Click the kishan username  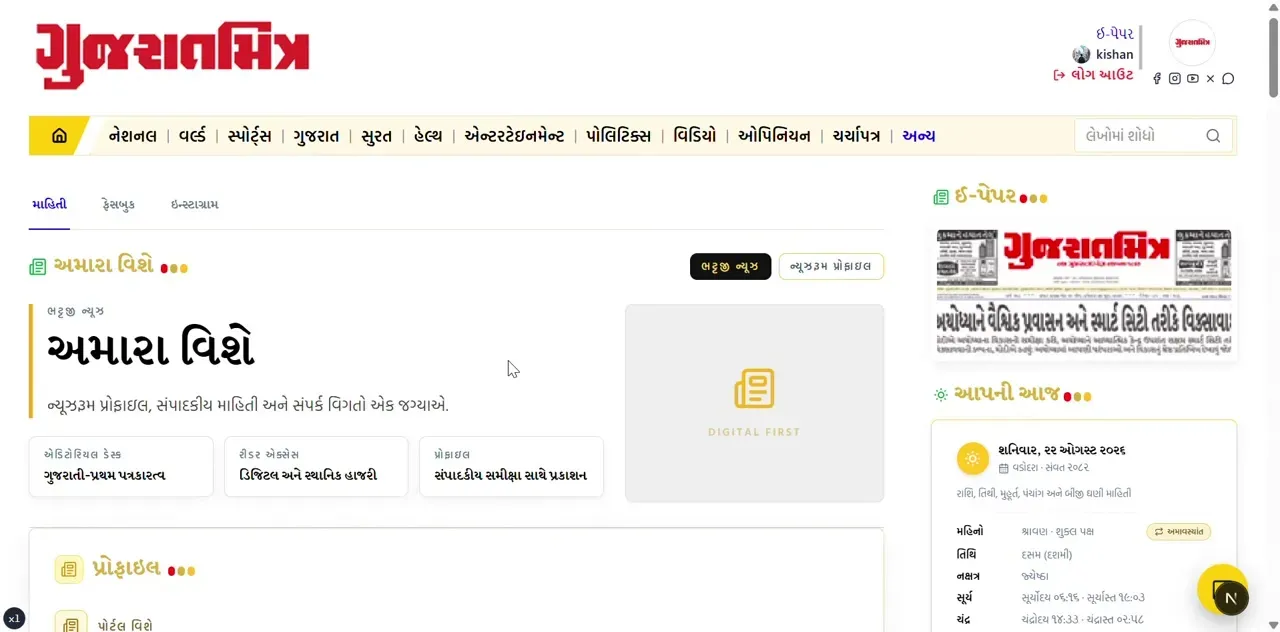click(1114, 55)
